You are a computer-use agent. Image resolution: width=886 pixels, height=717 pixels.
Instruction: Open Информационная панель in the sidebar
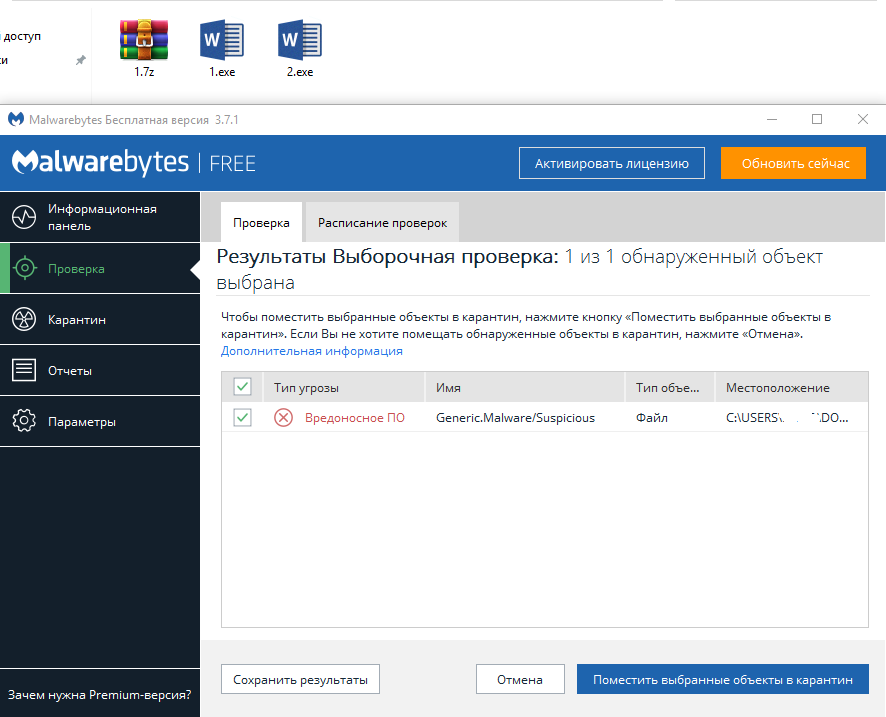pyautogui.click(x=100, y=217)
